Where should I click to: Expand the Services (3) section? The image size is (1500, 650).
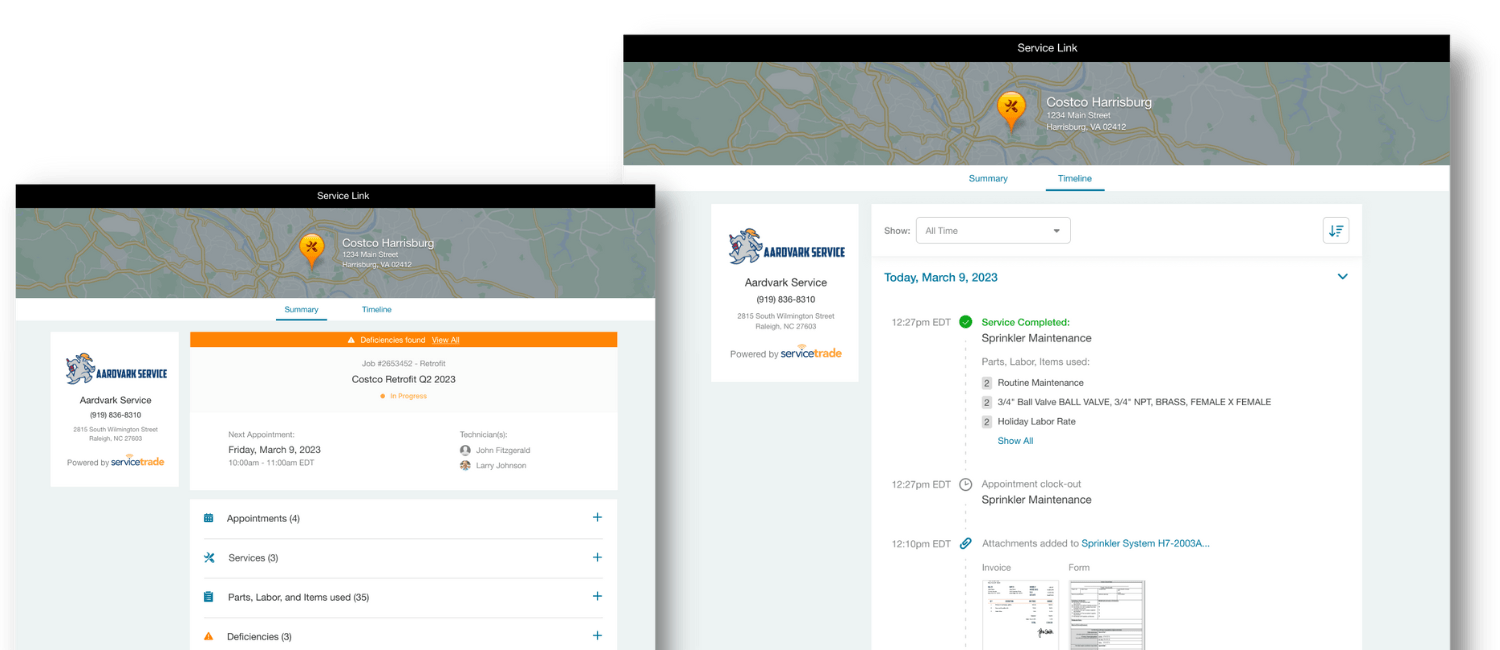597,557
